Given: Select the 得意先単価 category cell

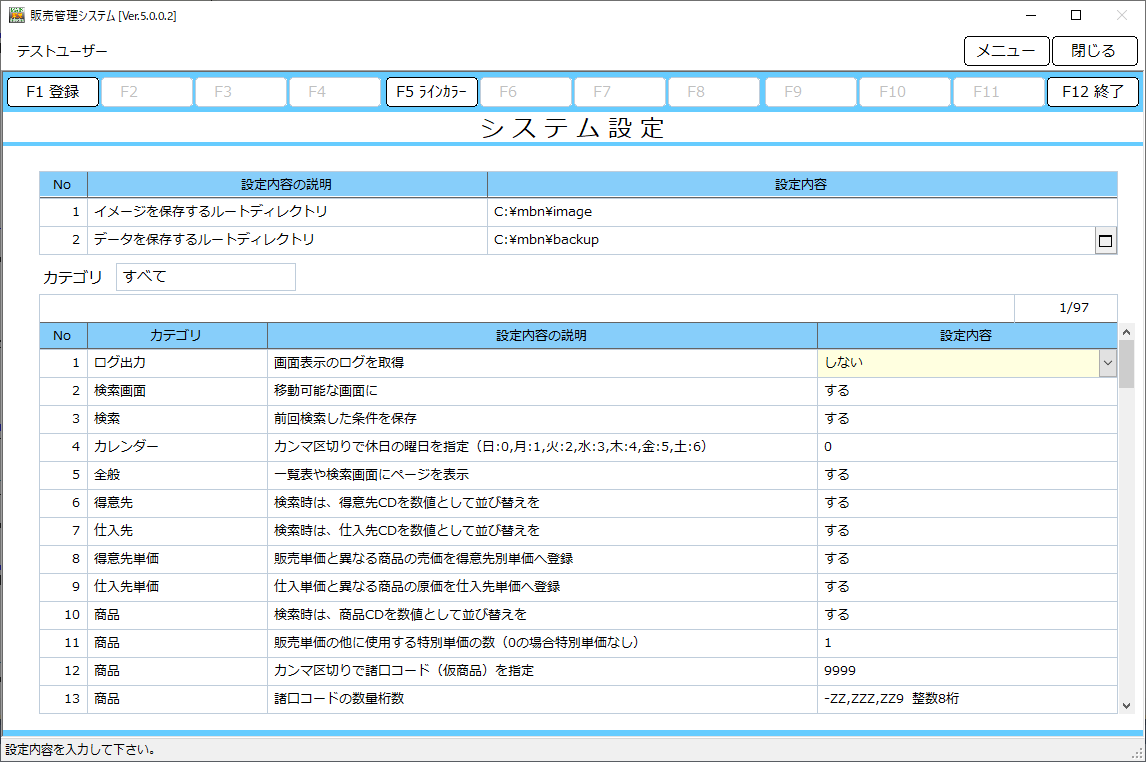Looking at the screenshot, I should point(177,559).
